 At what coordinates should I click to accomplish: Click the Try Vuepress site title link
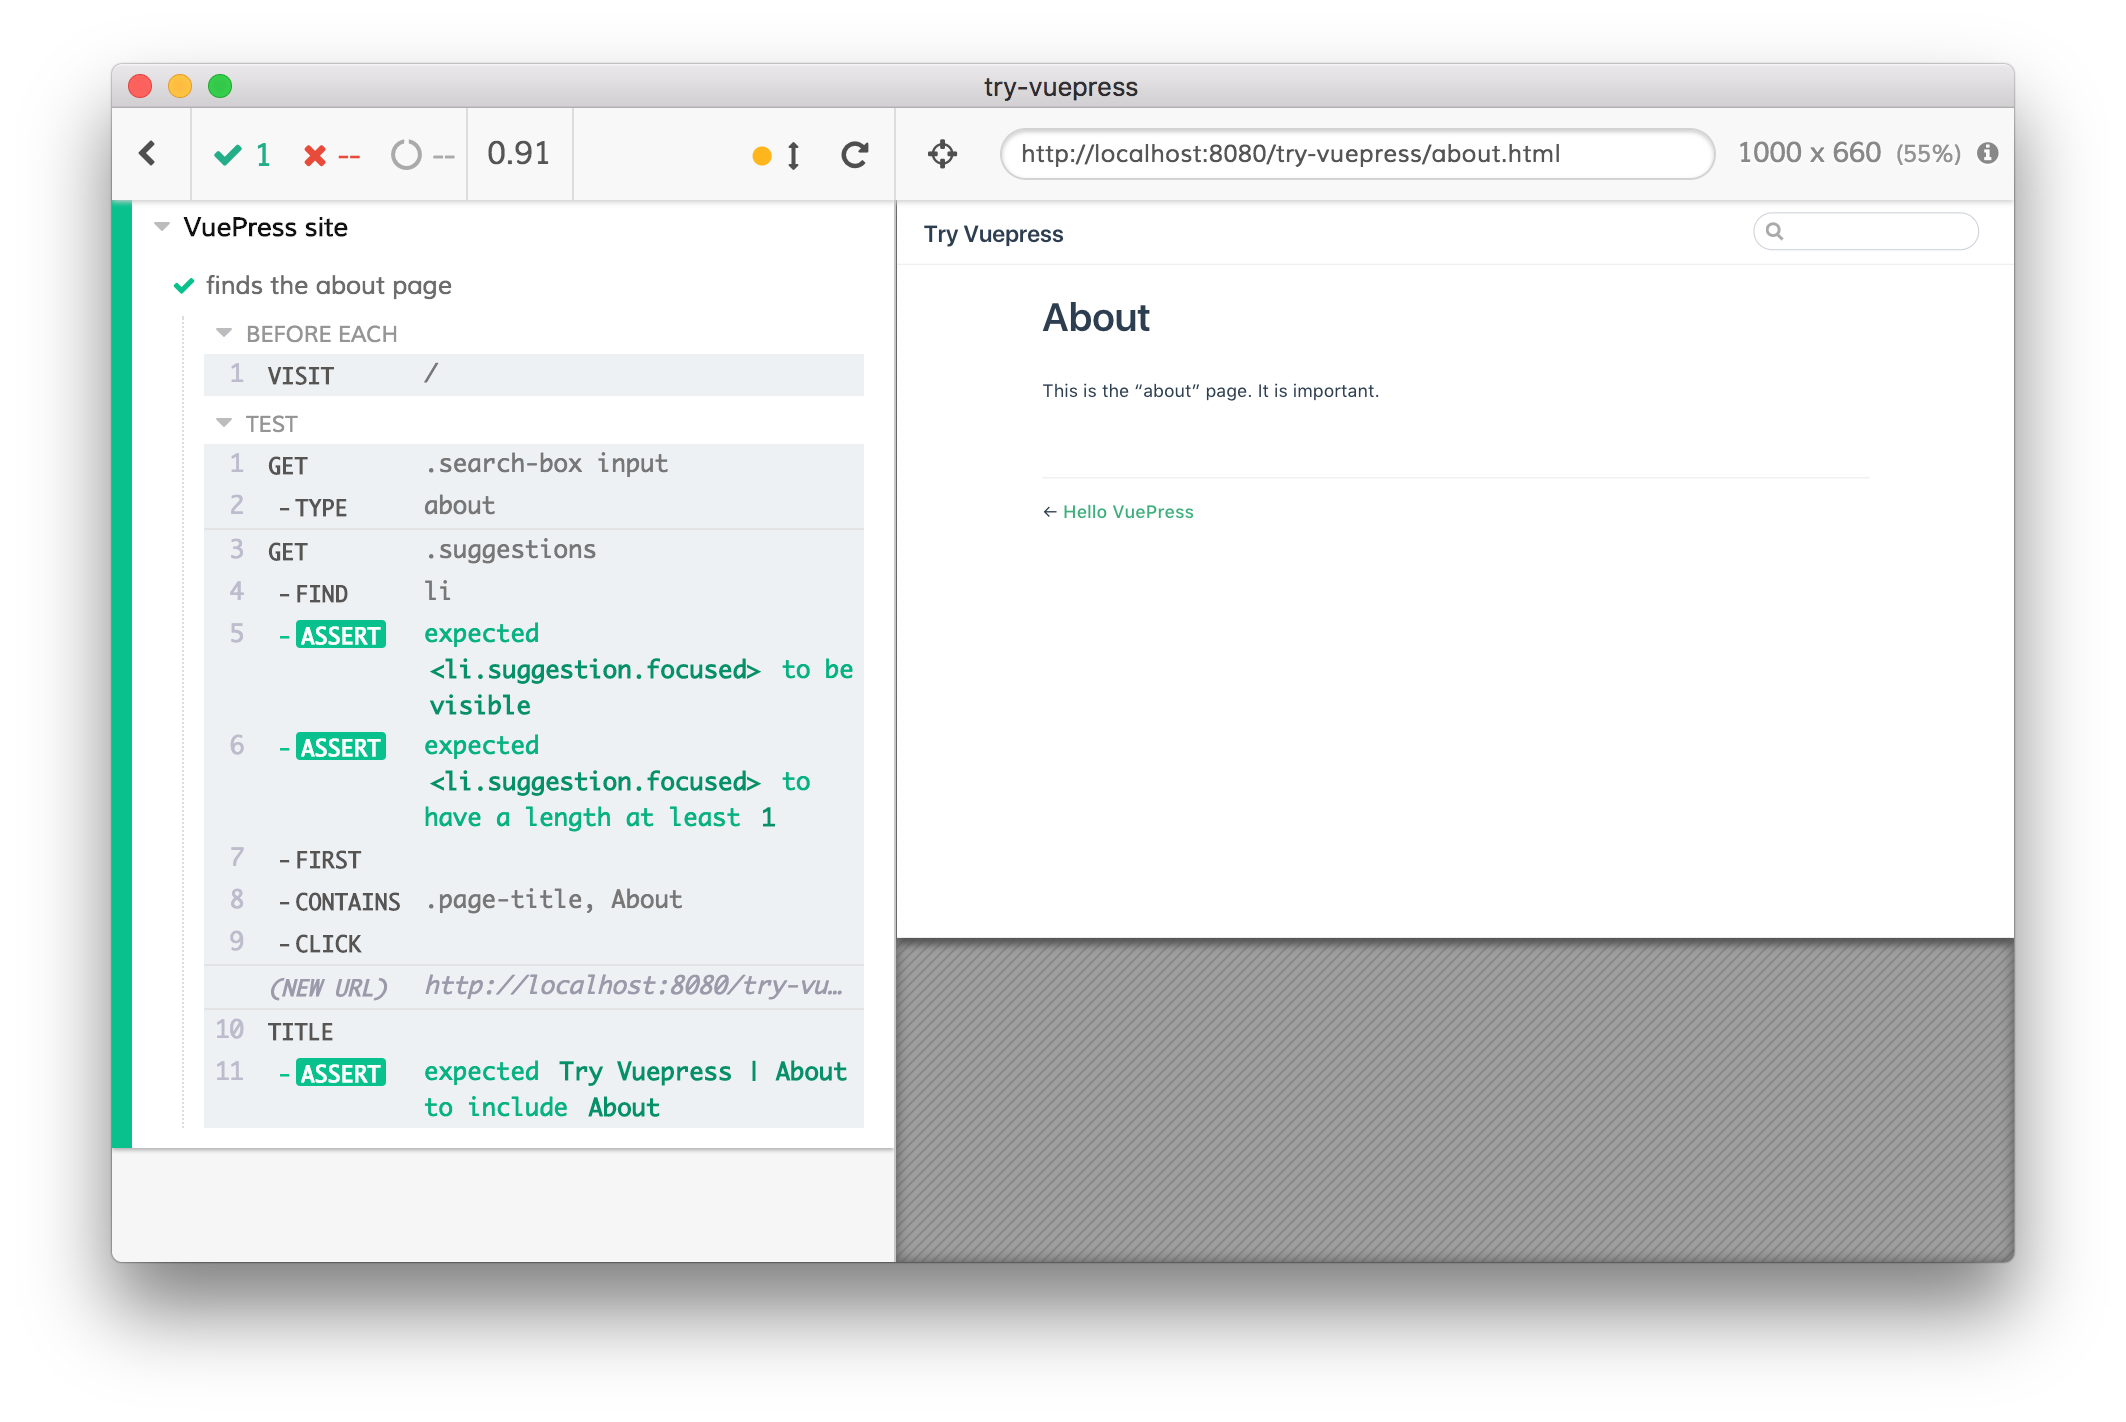pos(993,234)
